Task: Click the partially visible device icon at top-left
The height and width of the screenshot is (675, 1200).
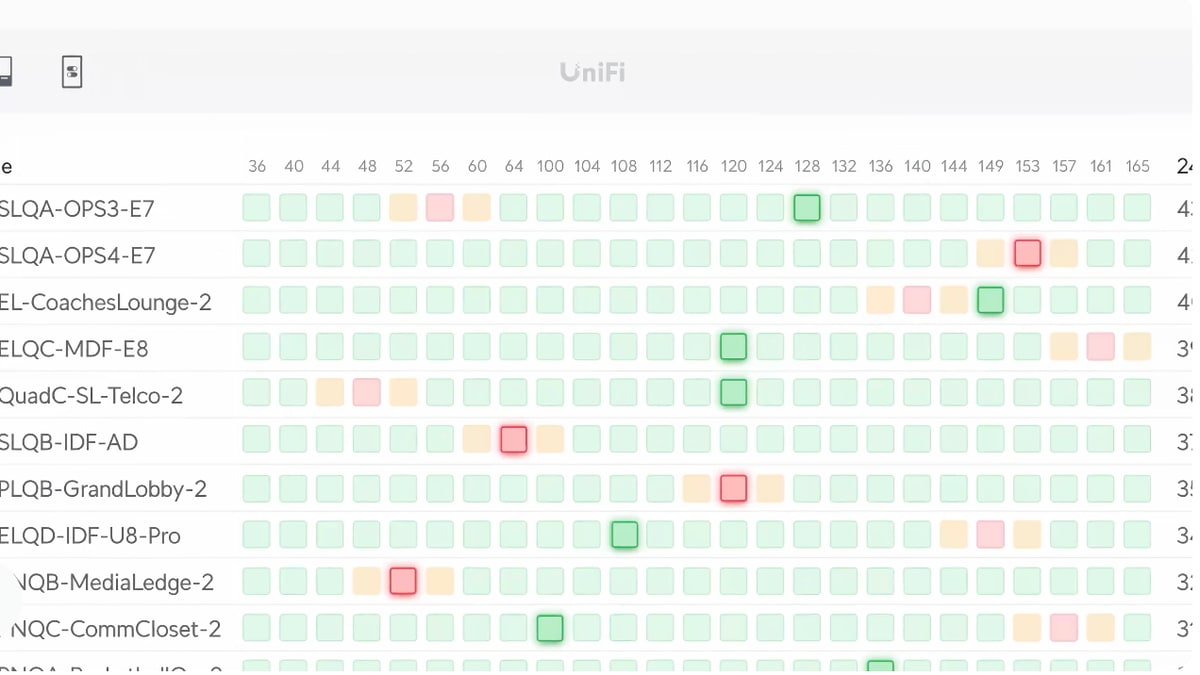Action: pyautogui.click(x=5, y=72)
